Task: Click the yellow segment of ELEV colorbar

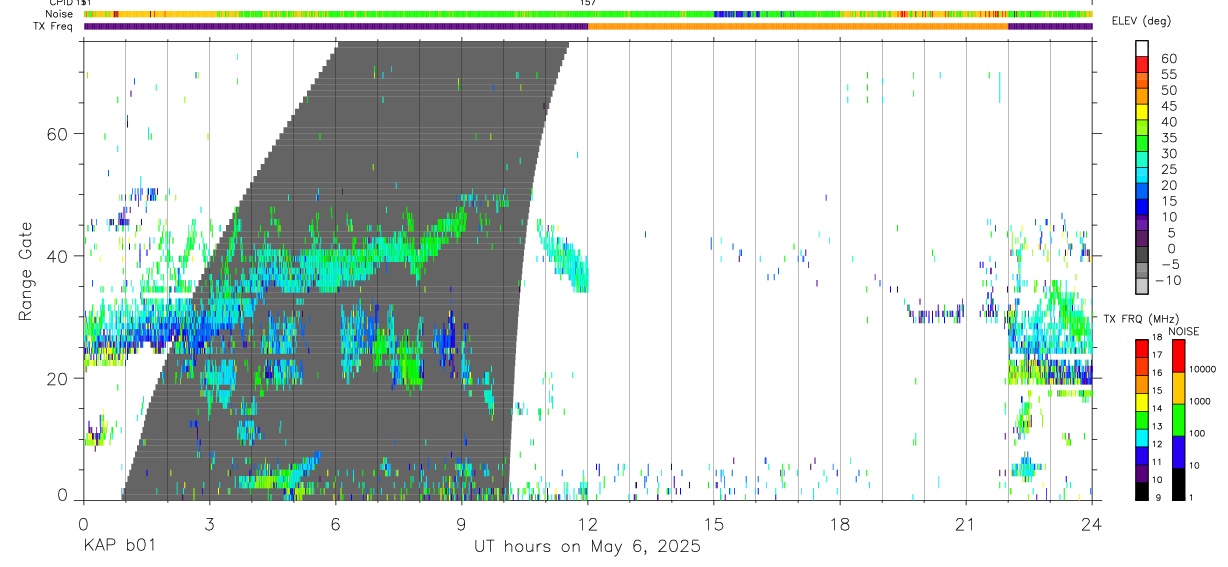Action: coord(1142,112)
